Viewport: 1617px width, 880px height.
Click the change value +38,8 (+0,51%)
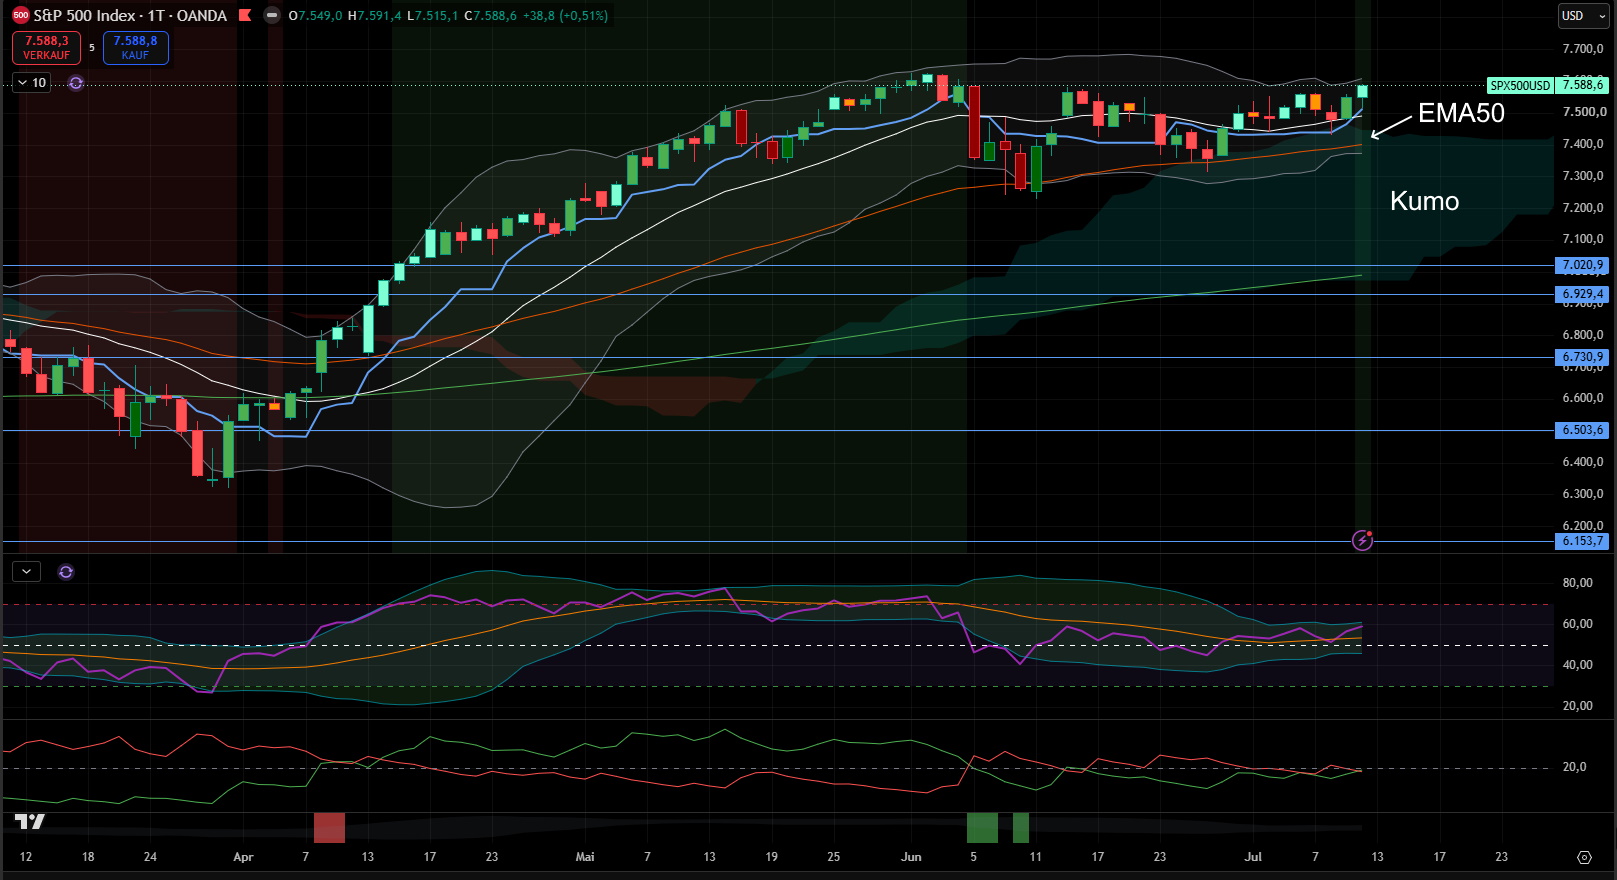(565, 16)
